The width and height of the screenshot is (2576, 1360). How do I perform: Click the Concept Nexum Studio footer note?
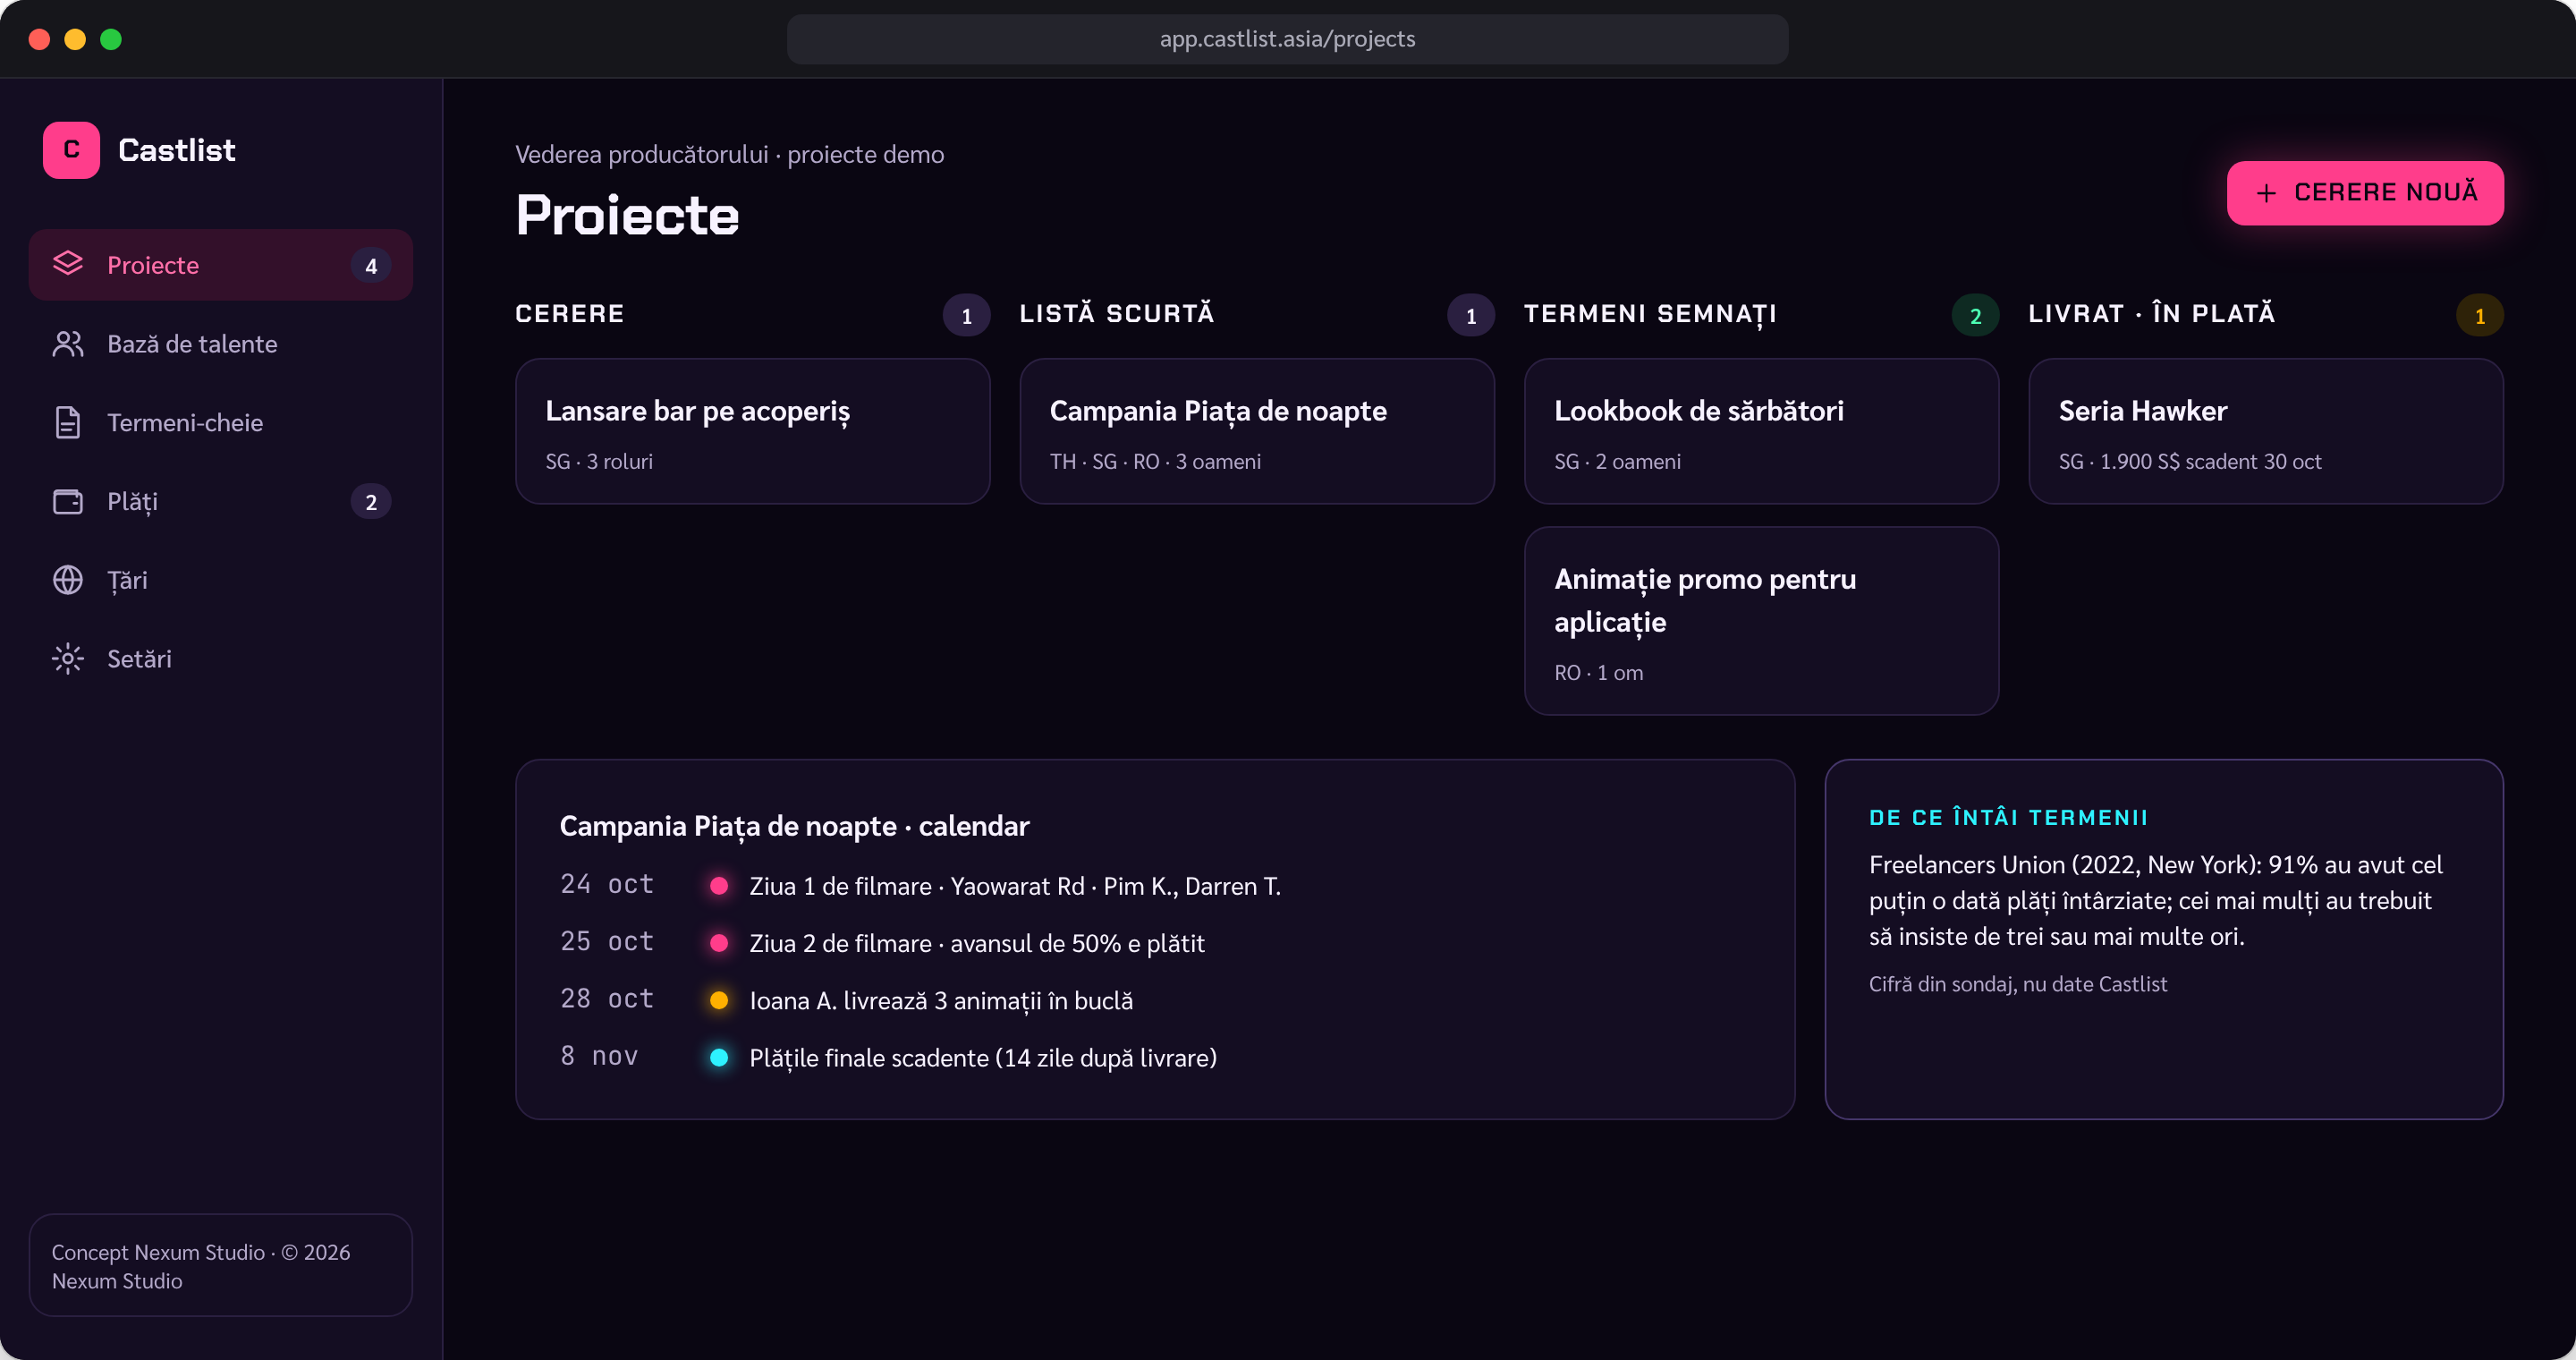pos(220,1265)
